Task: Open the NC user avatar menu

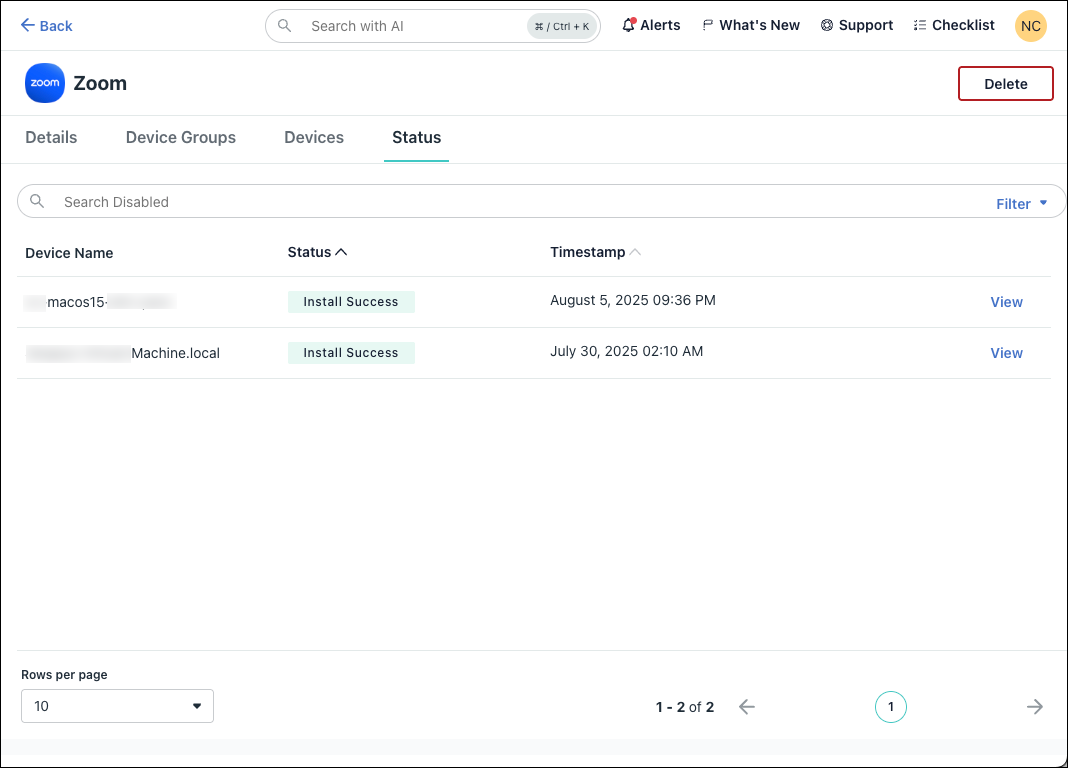Action: pyautogui.click(x=1031, y=26)
